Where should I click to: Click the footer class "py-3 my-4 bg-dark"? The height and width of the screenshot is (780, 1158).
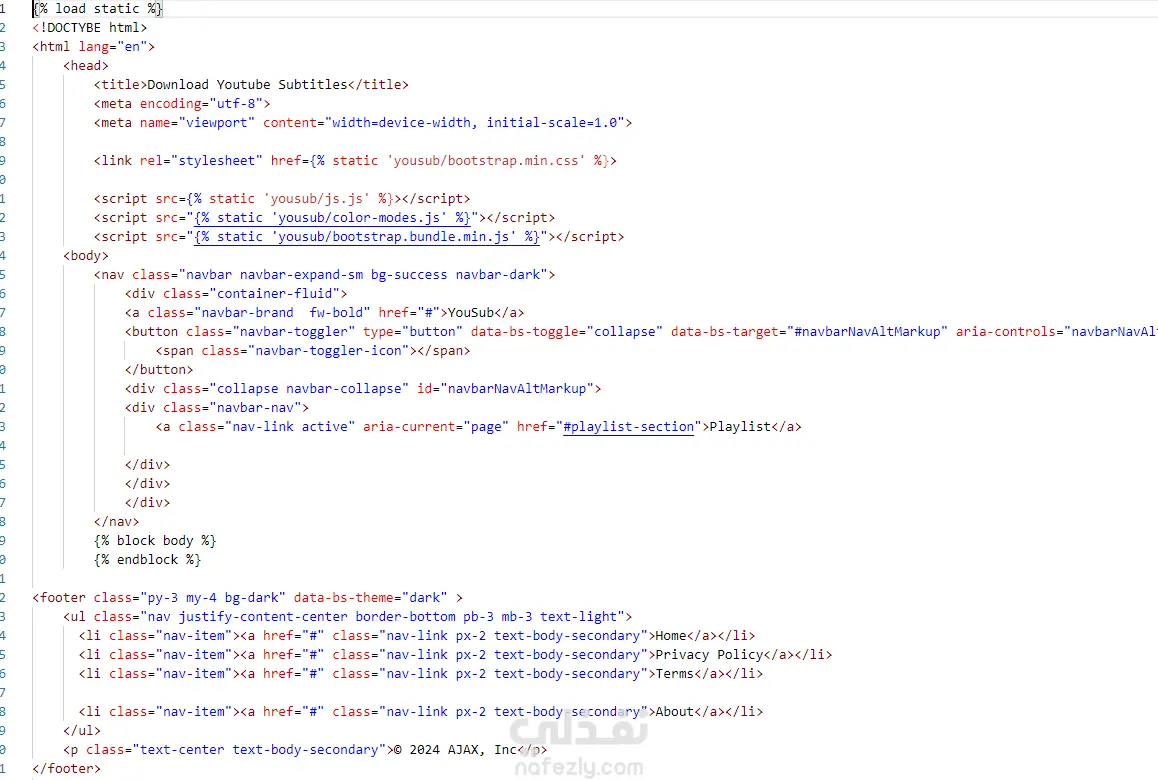click(x=213, y=598)
